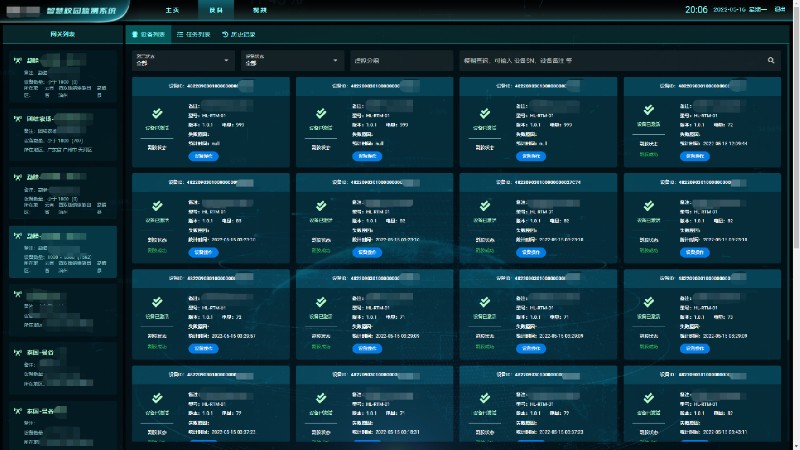Click blue button on card with time 12:09:44

coord(694,156)
